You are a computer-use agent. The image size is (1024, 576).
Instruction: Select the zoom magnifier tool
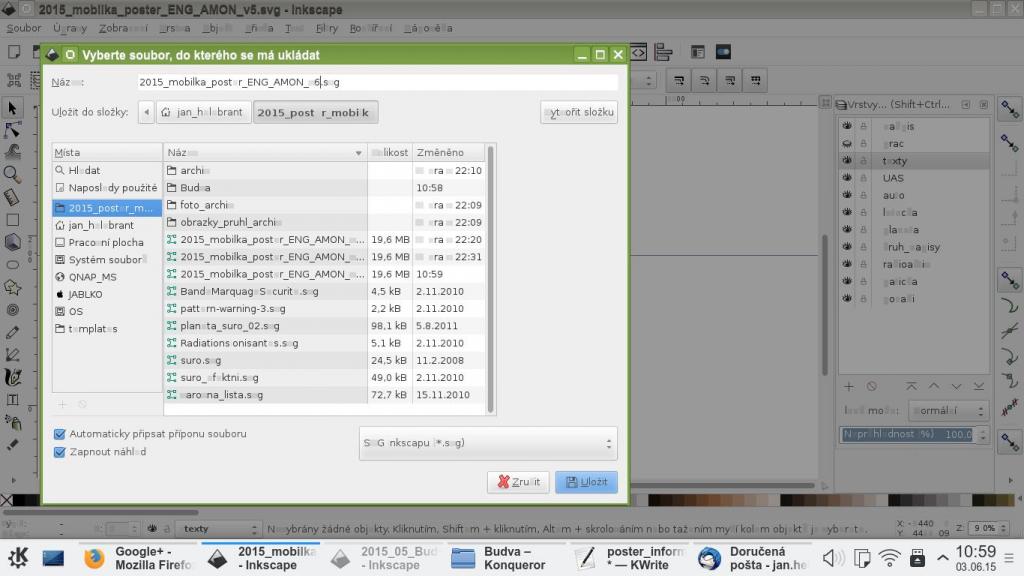12,174
